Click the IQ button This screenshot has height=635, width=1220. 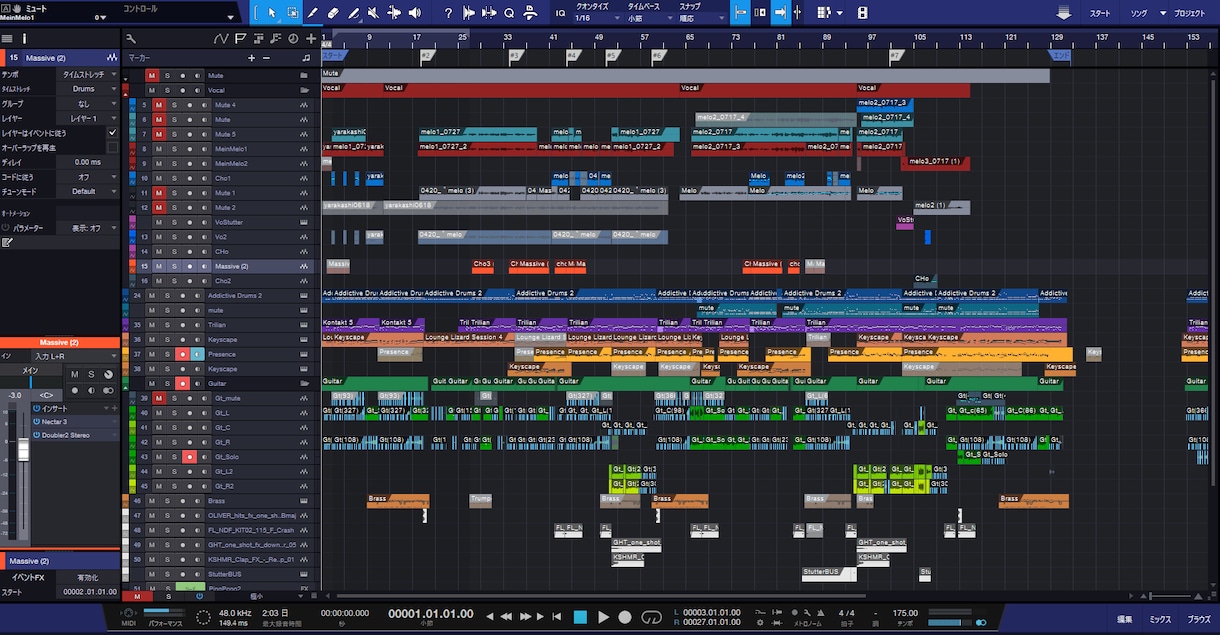(560, 13)
